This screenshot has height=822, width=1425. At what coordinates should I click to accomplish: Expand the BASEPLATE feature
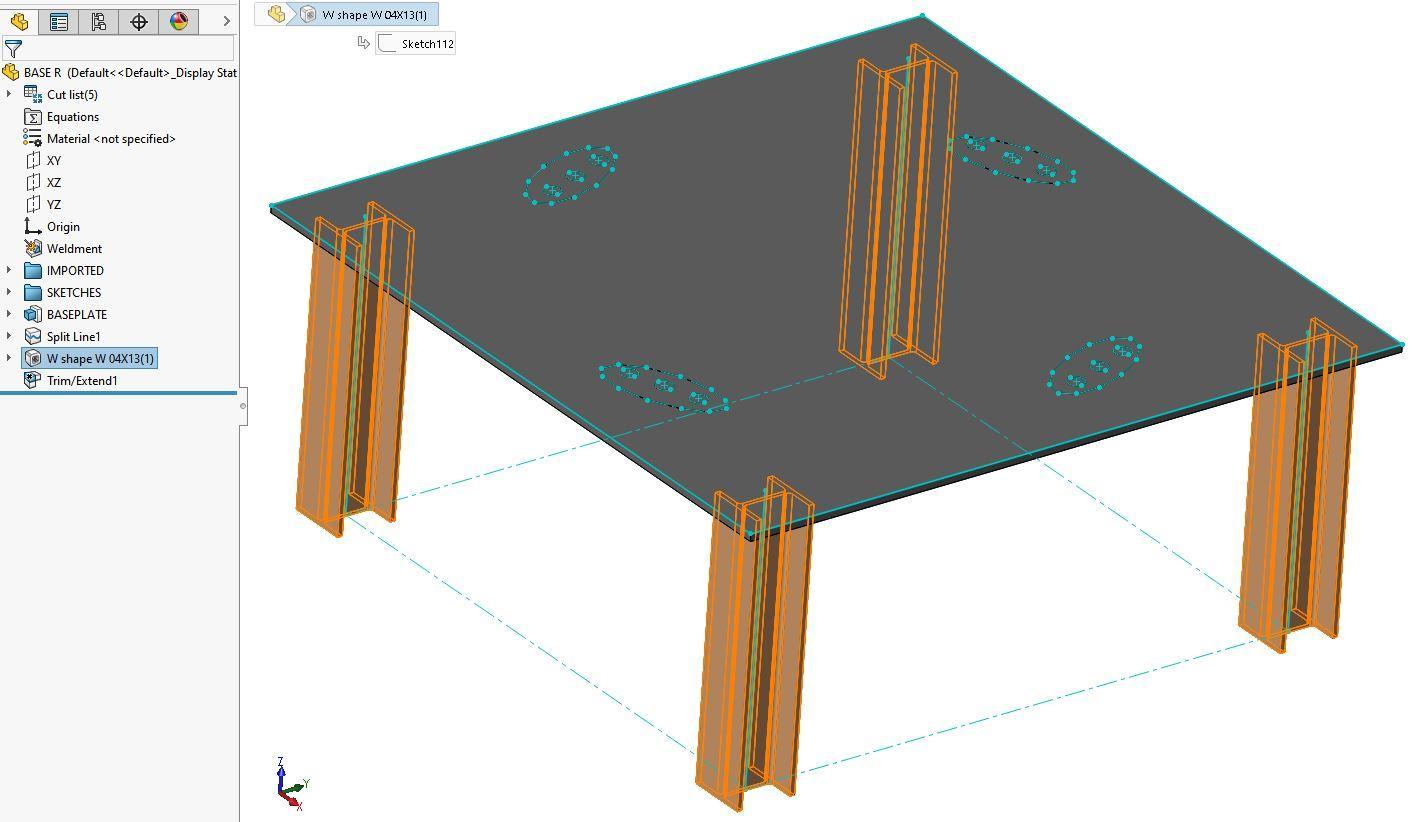(x=9, y=314)
